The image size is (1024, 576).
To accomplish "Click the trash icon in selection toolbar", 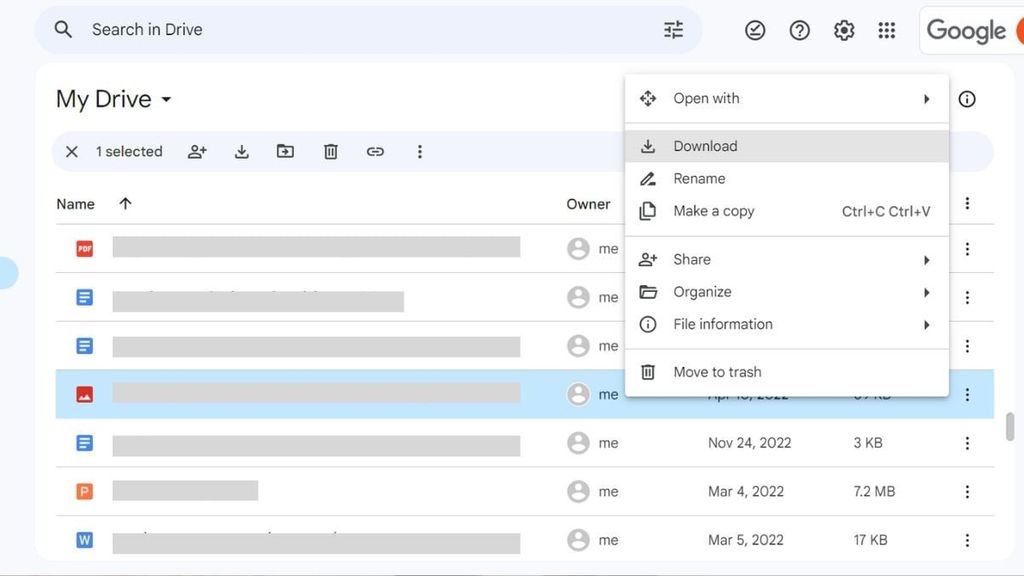I will click(x=330, y=152).
